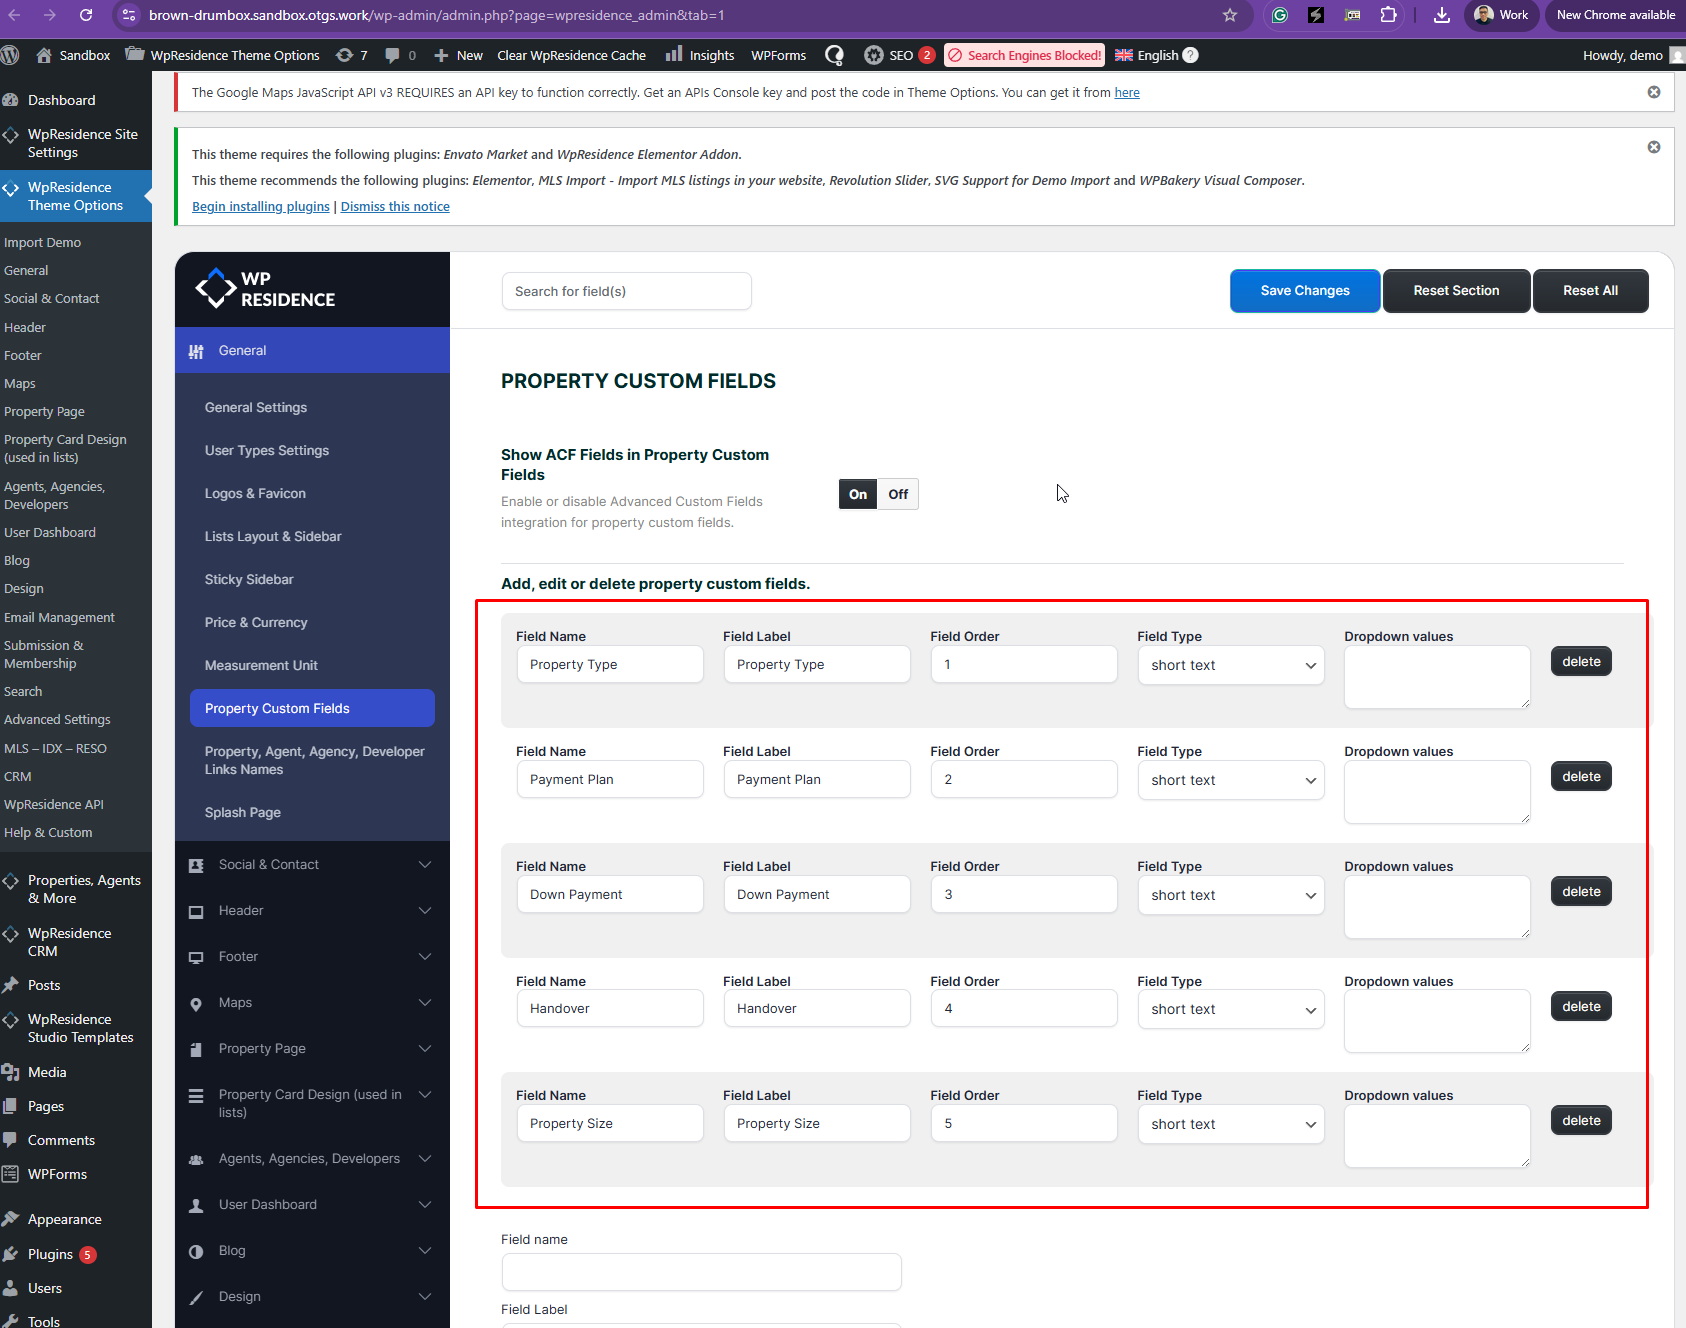The height and width of the screenshot is (1328, 1686).
Task: Dismiss the Google Maps API notice
Action: click(1654, 92)
